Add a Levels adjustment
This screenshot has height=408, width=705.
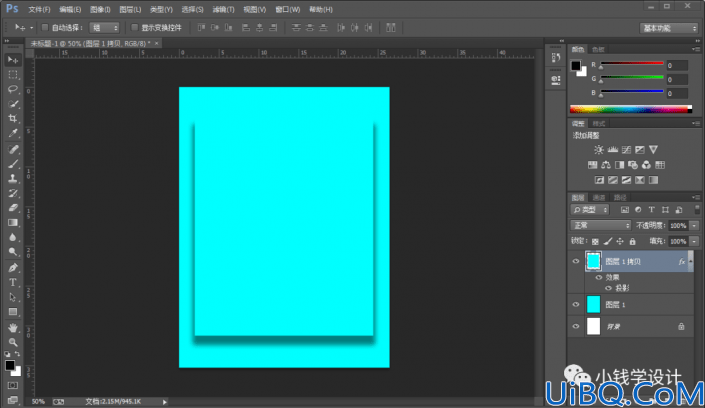click(612, 150)
